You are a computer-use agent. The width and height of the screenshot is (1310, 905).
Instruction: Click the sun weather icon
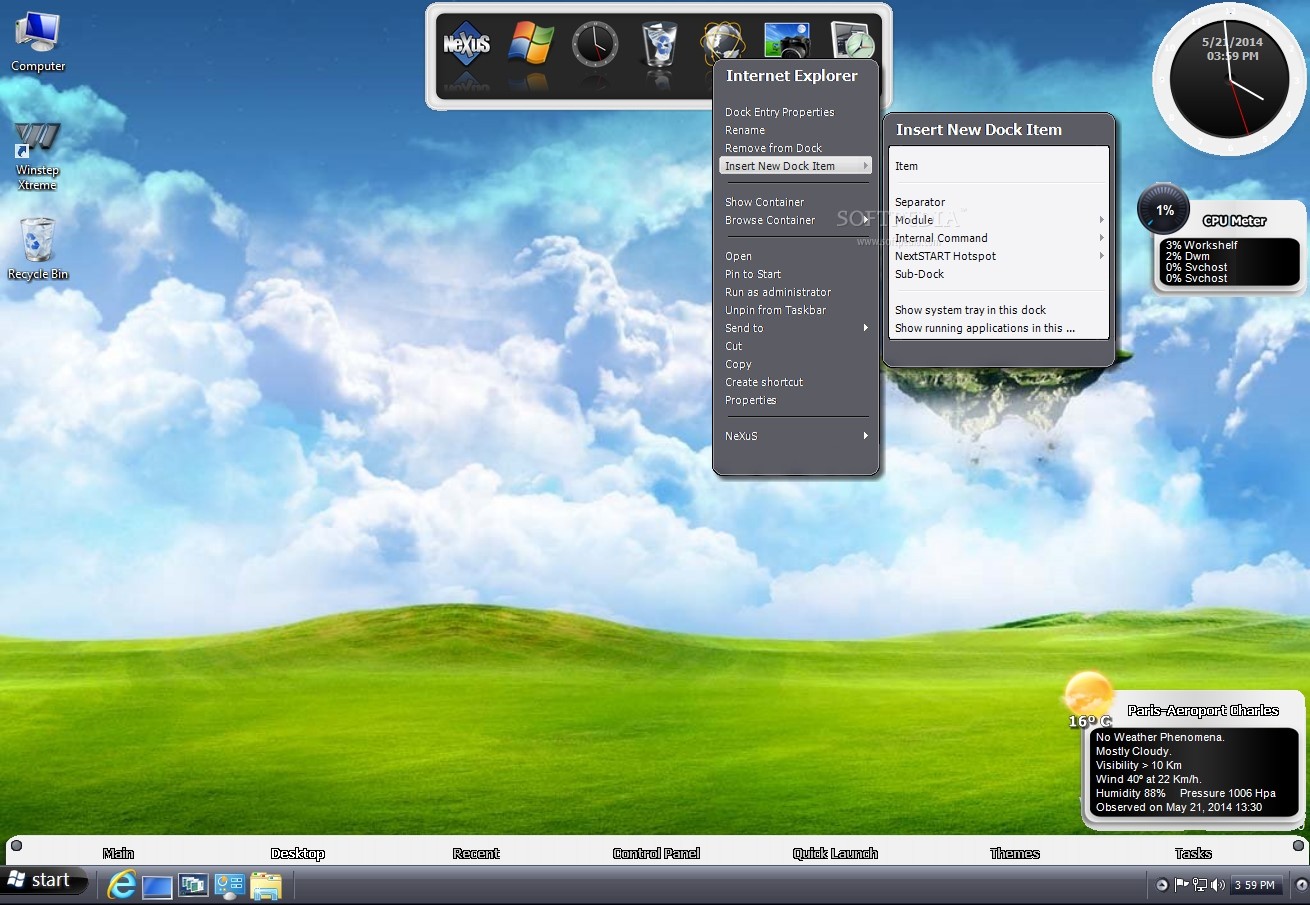(1088, 695)
